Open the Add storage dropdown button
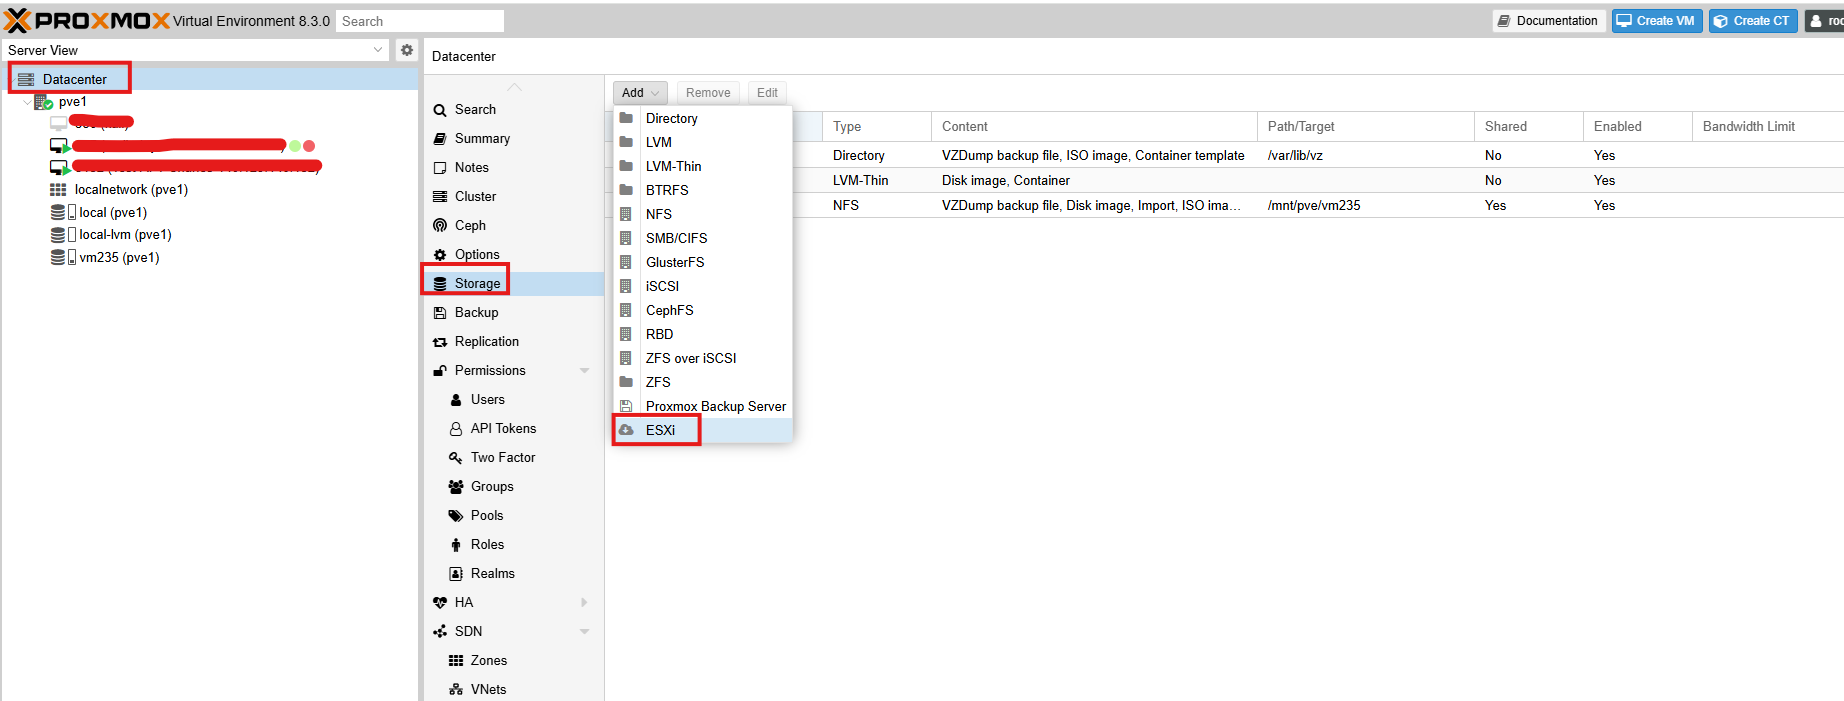The image size is (1844, 701). tap(640, 93)
